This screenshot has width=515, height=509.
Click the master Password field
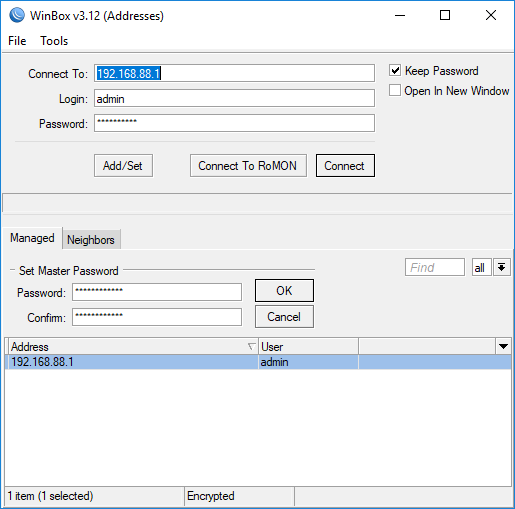click(157, 292)
